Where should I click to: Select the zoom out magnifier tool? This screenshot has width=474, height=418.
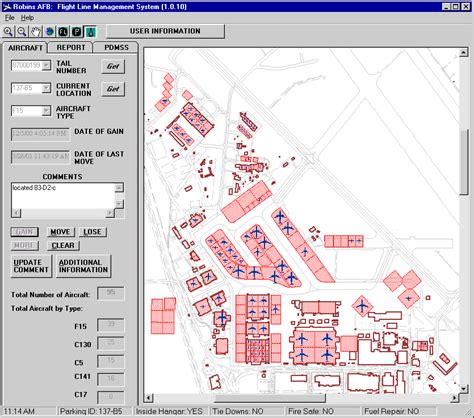pyautogui.click(x=22, y=32)
